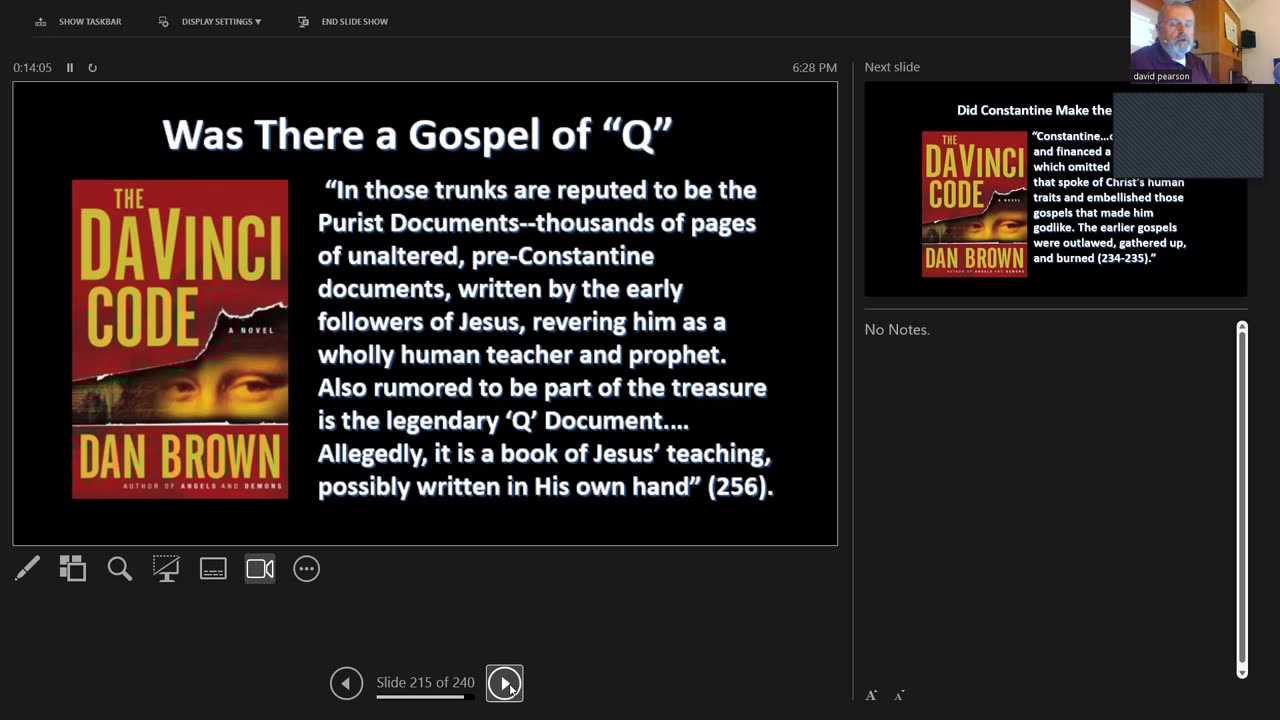Click the current slide main view

click(425, 314)
